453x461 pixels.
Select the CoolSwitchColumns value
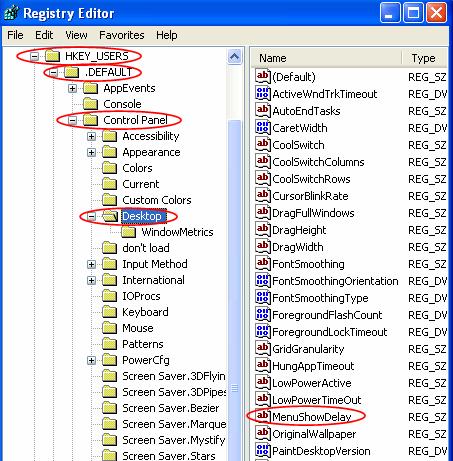click(318, 162)
